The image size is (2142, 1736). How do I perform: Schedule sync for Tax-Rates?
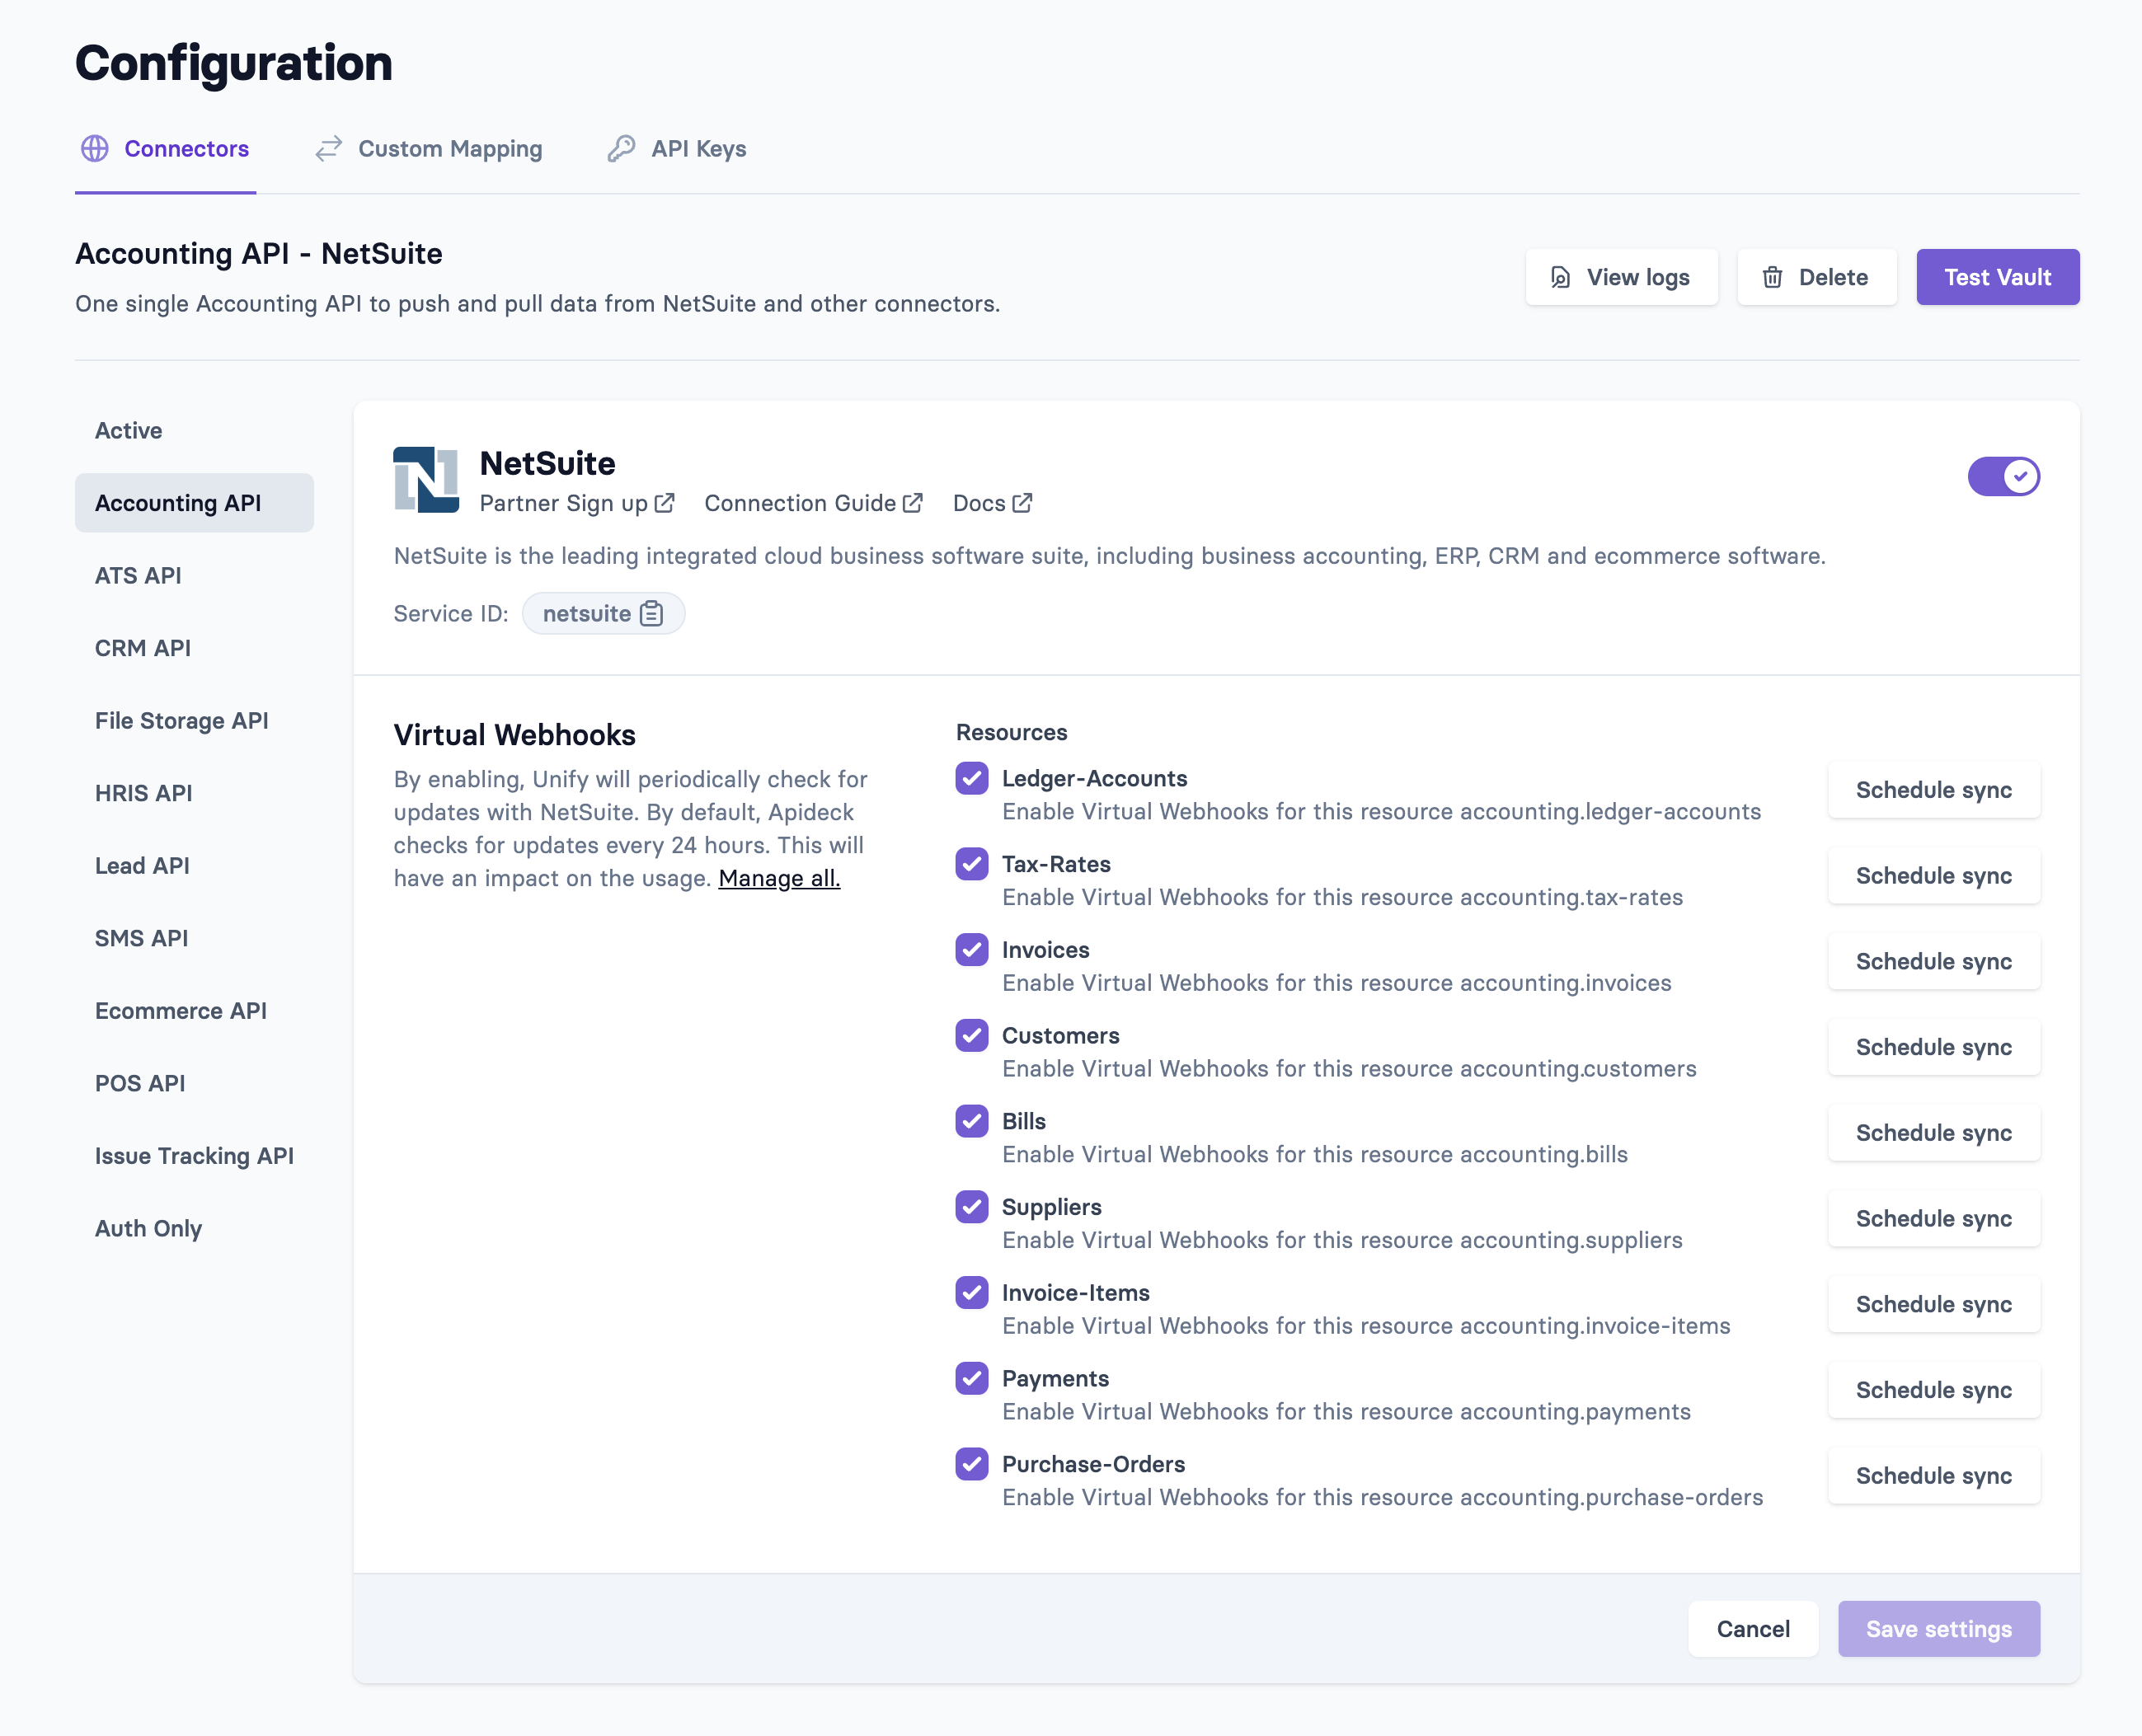[x=1933, y=876]
